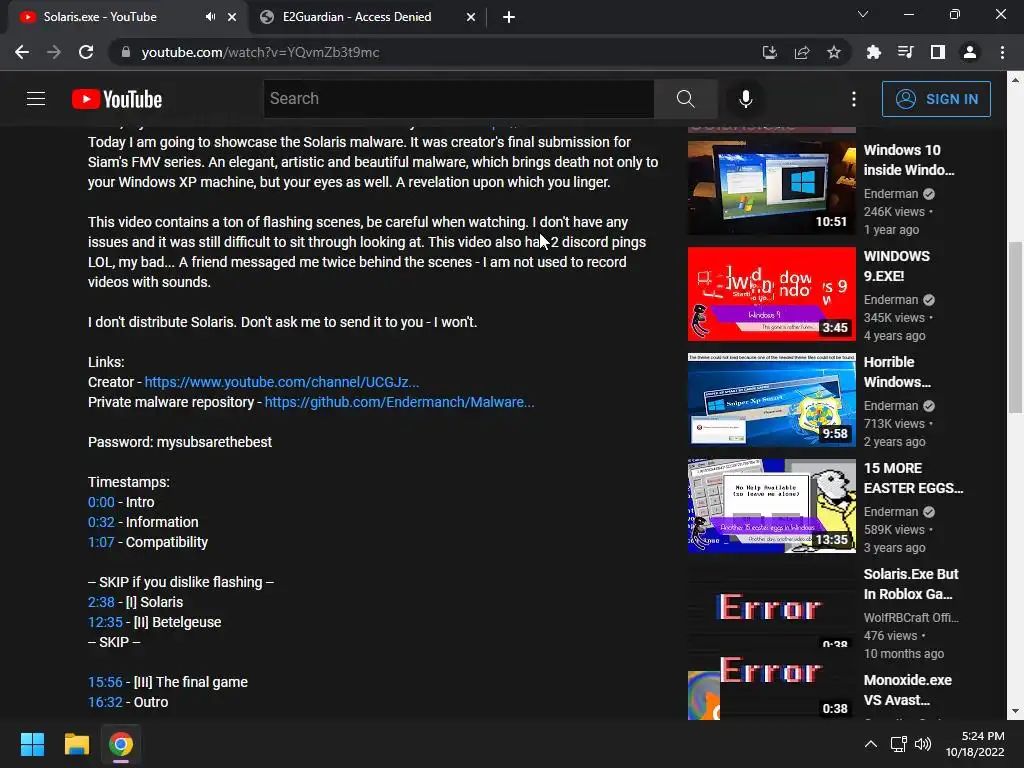Open the tab search dropdown chevron
1024x768 pixels.
863,14
